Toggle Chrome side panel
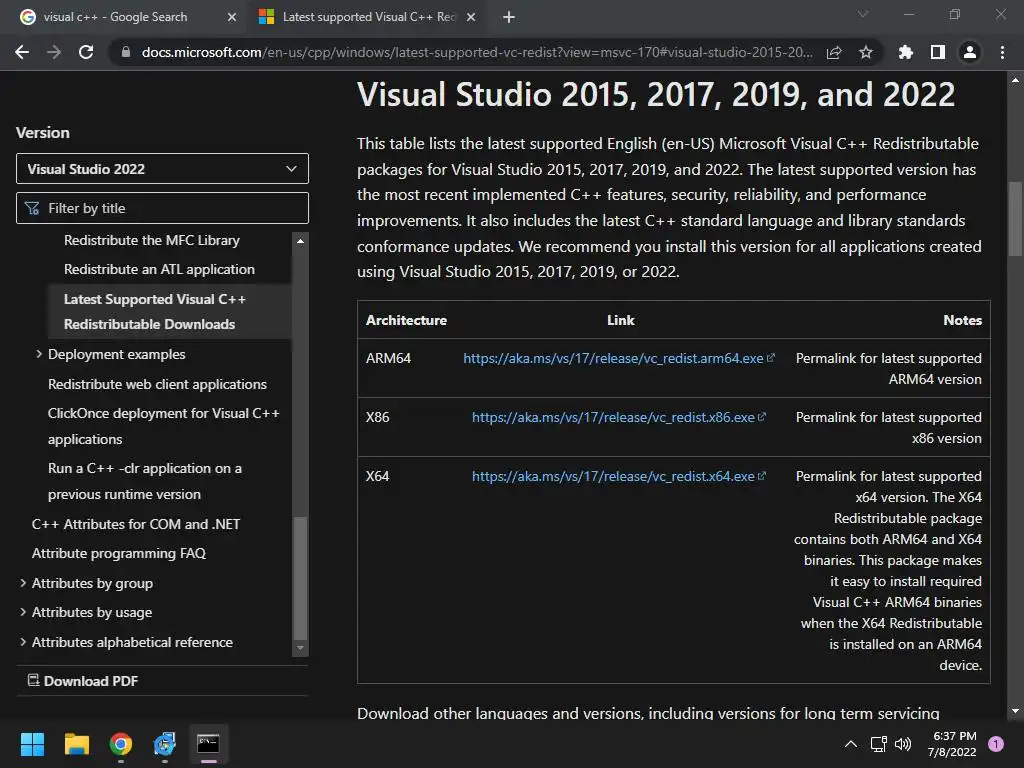The height and width of the screenshot is (768, 1024). coord(938,52)
